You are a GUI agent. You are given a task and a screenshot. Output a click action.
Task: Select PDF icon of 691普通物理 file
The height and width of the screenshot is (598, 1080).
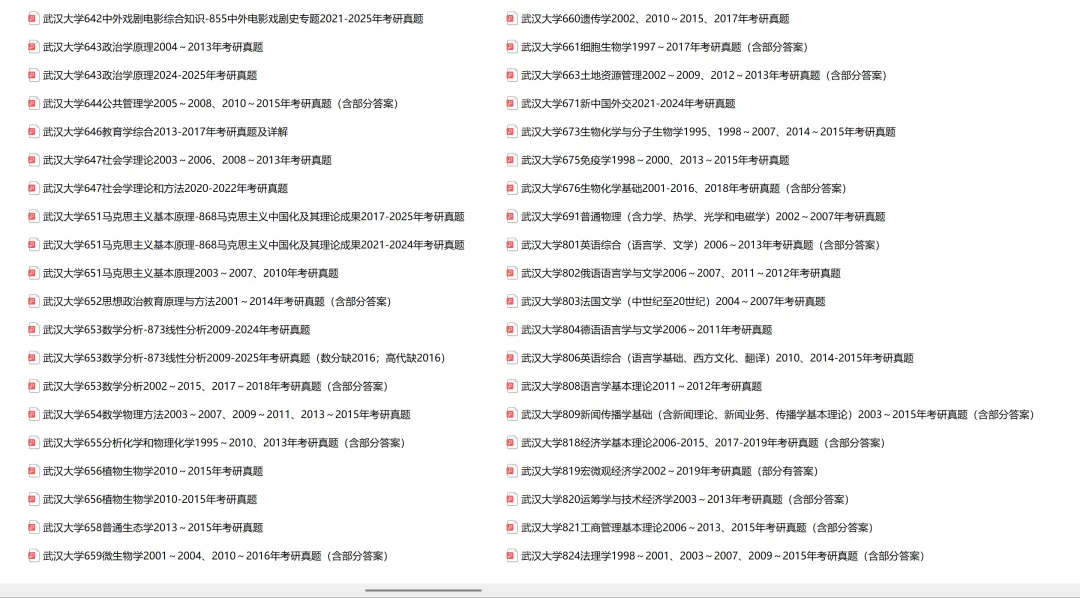click(512, 216)
